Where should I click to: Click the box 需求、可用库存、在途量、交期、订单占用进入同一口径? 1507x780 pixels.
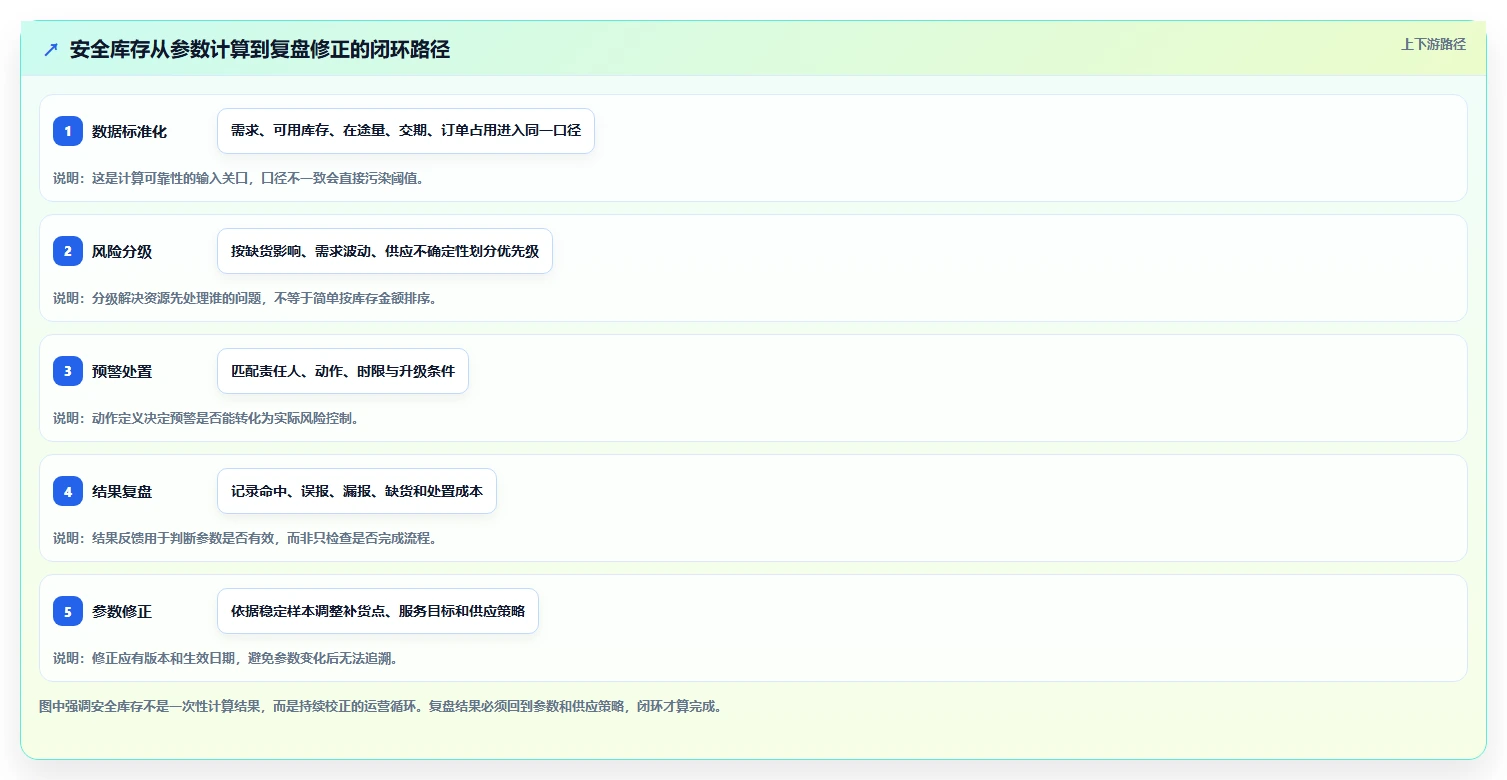tap(406, 131)
